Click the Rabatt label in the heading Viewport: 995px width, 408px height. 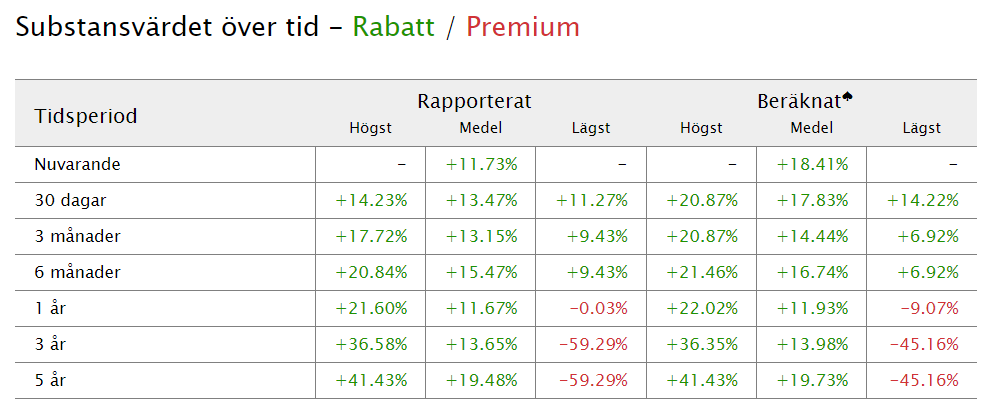pos(393,27)
